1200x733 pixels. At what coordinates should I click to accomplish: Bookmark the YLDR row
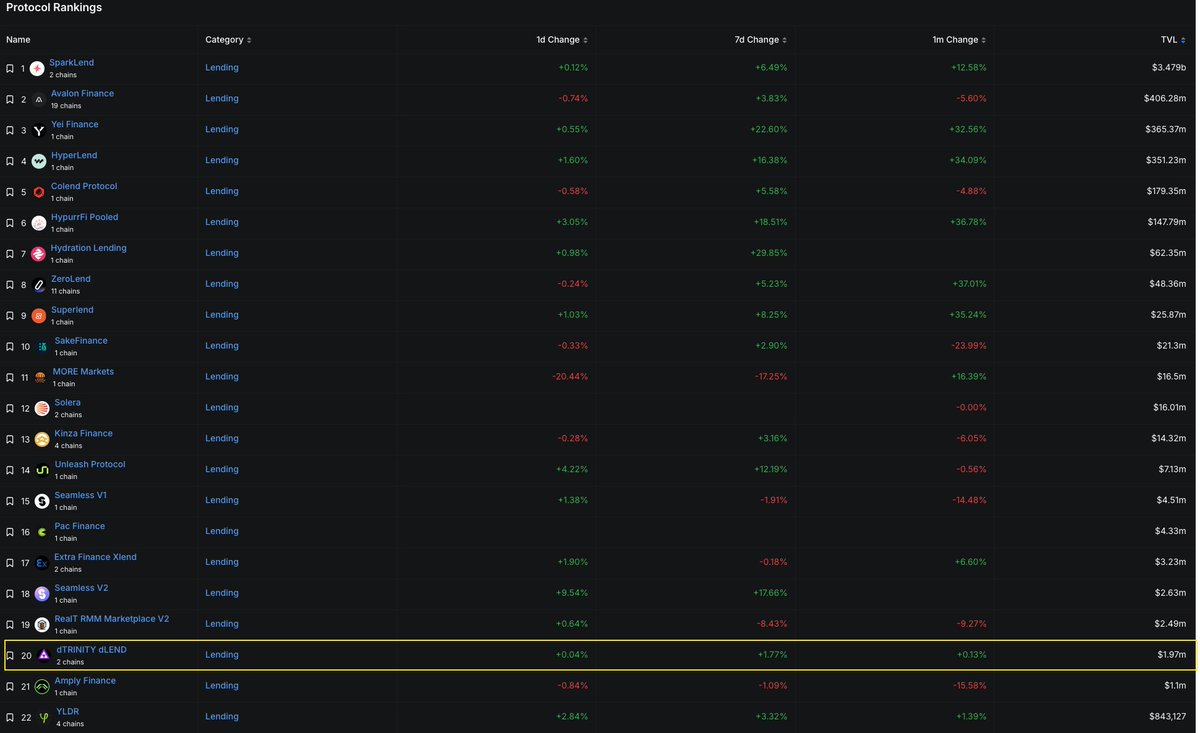tap(10, 718)
